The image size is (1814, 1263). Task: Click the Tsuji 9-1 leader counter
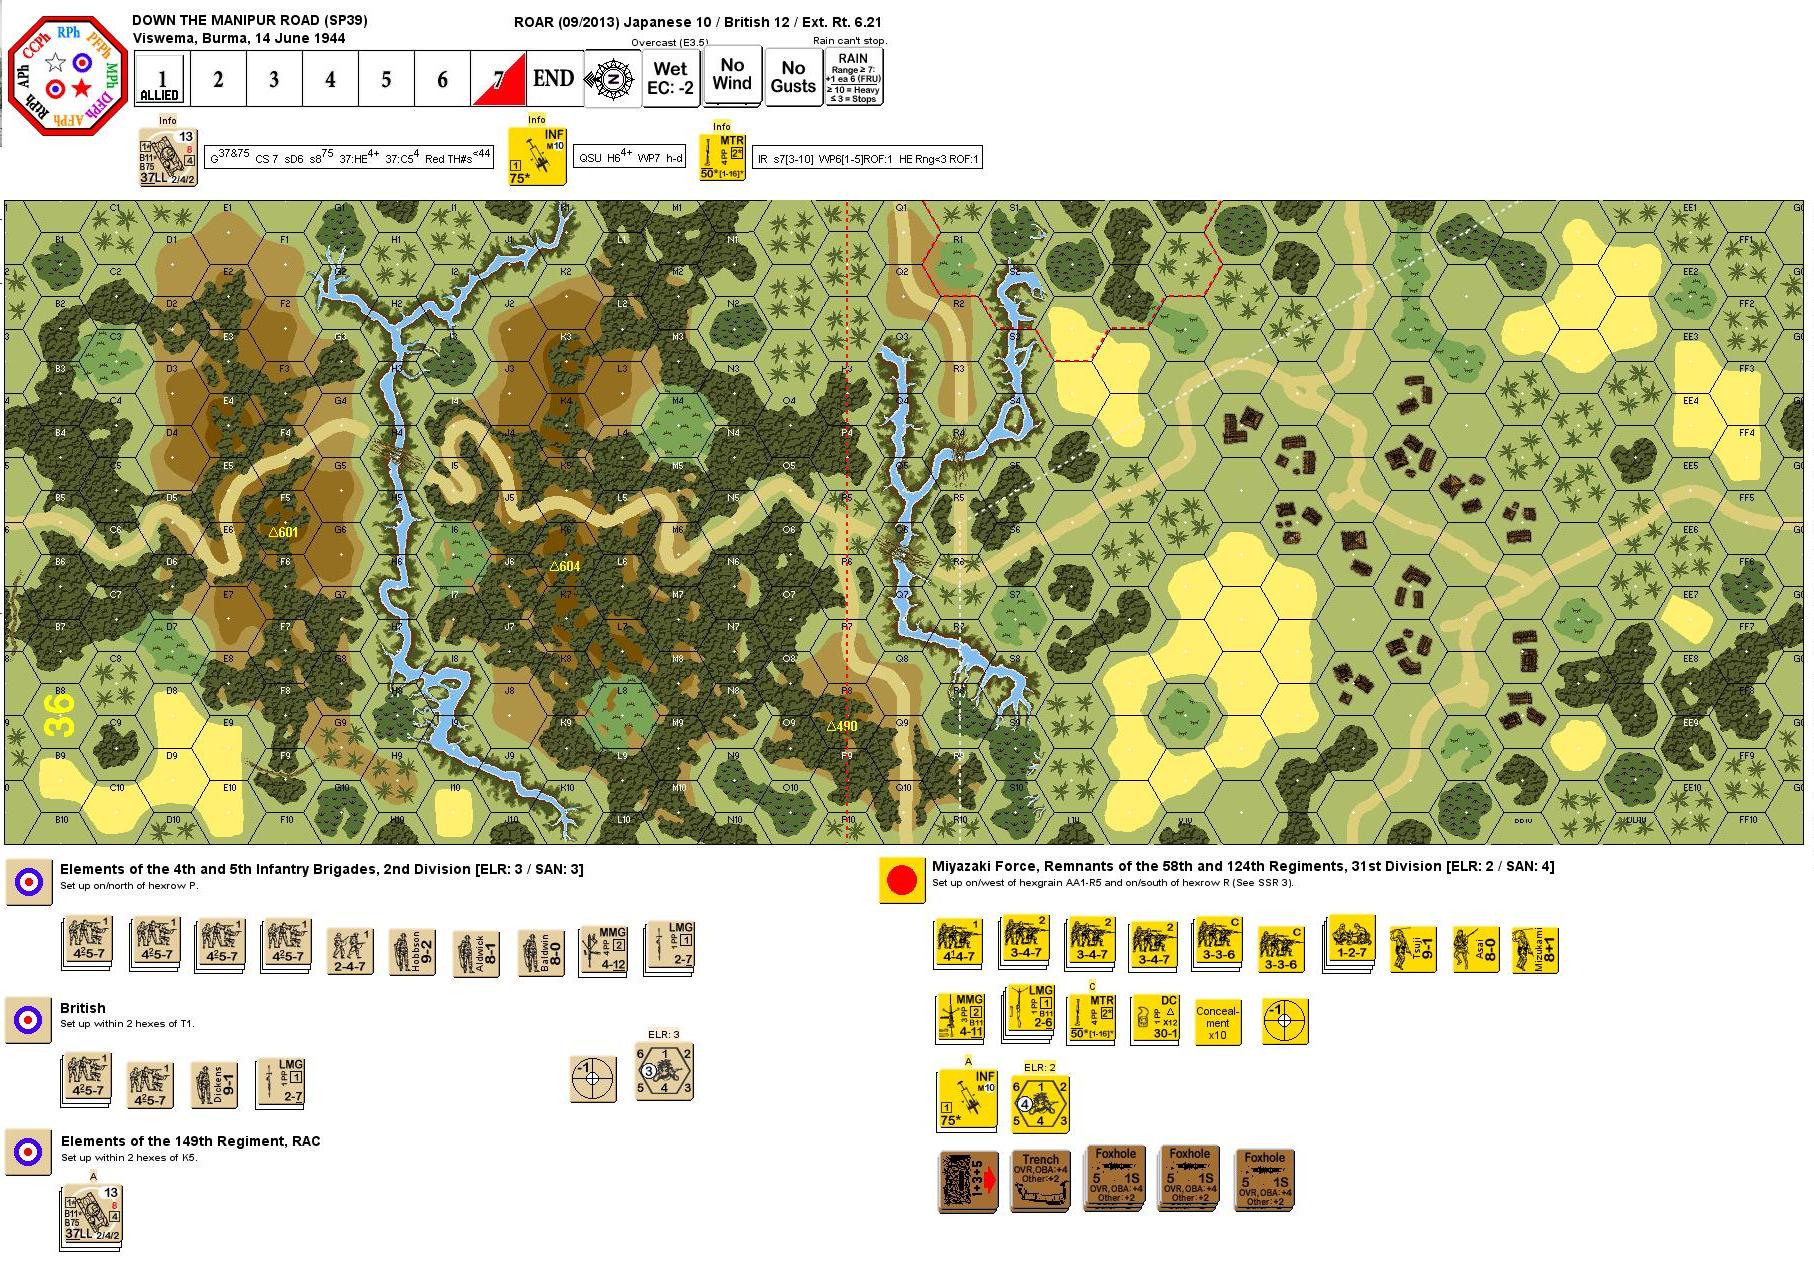point(1413,950)
